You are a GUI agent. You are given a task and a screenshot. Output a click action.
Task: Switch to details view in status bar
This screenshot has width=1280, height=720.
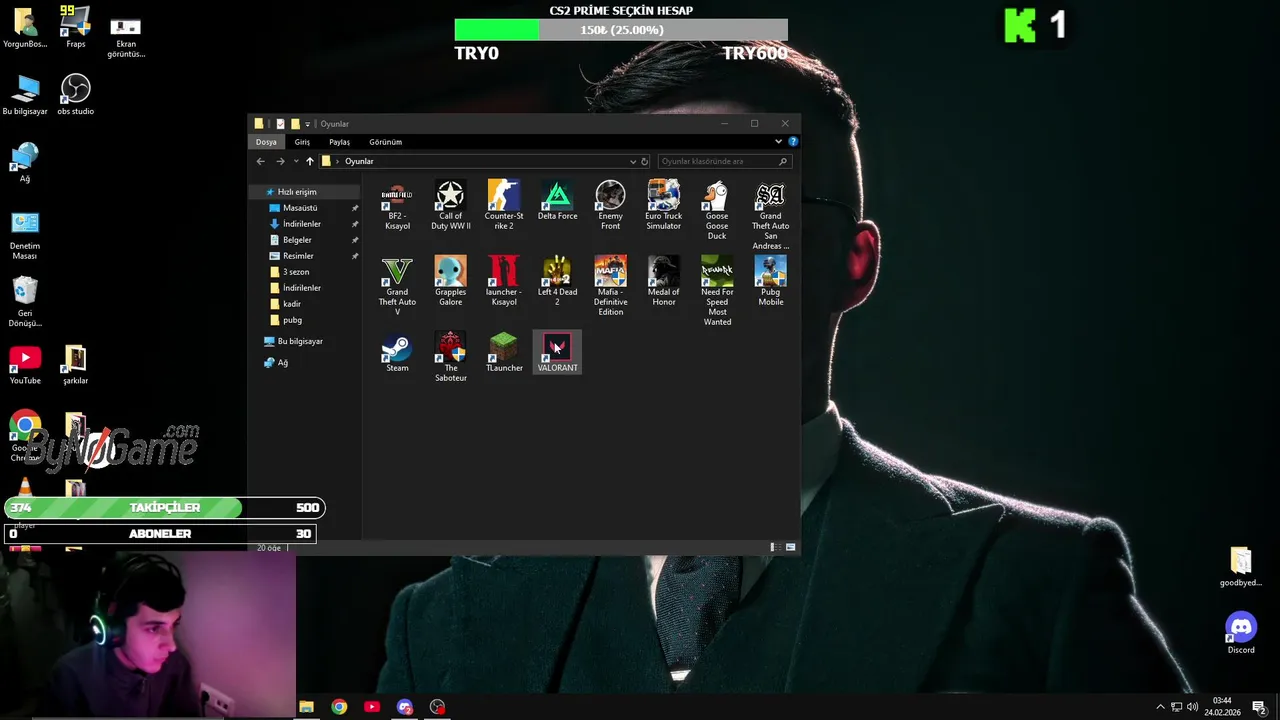[773, 547]
